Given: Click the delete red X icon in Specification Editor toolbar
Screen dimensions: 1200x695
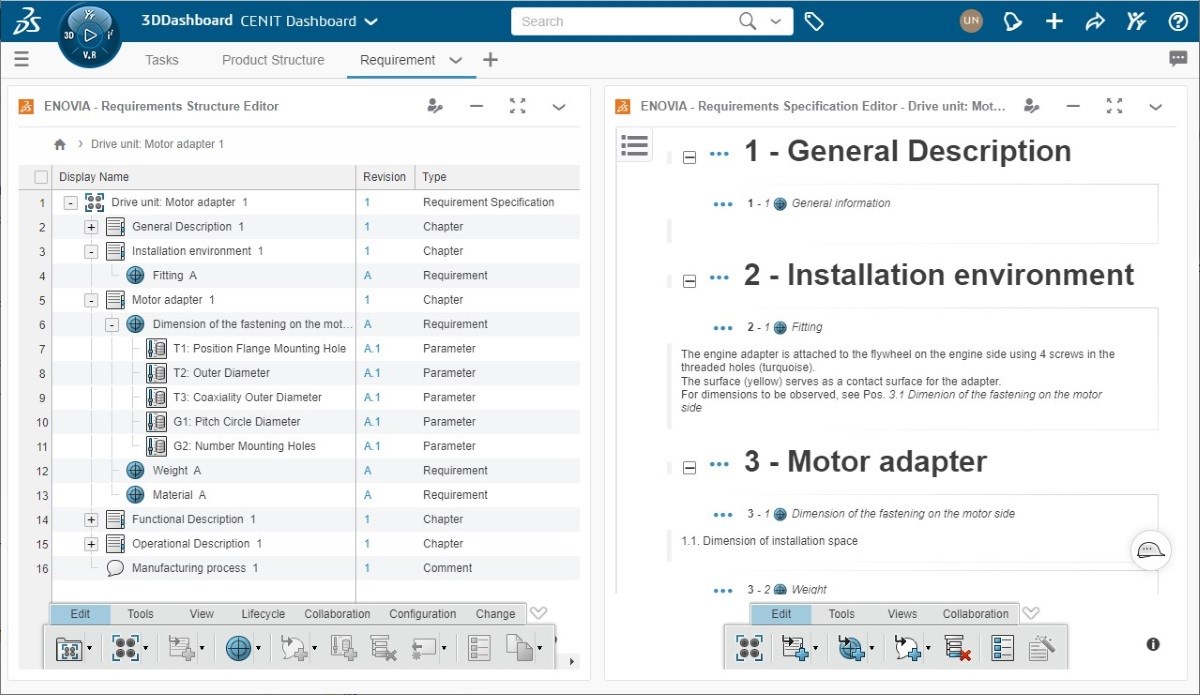Looking at the screenshot, I should pyautogui.click(x=958, y=648).
